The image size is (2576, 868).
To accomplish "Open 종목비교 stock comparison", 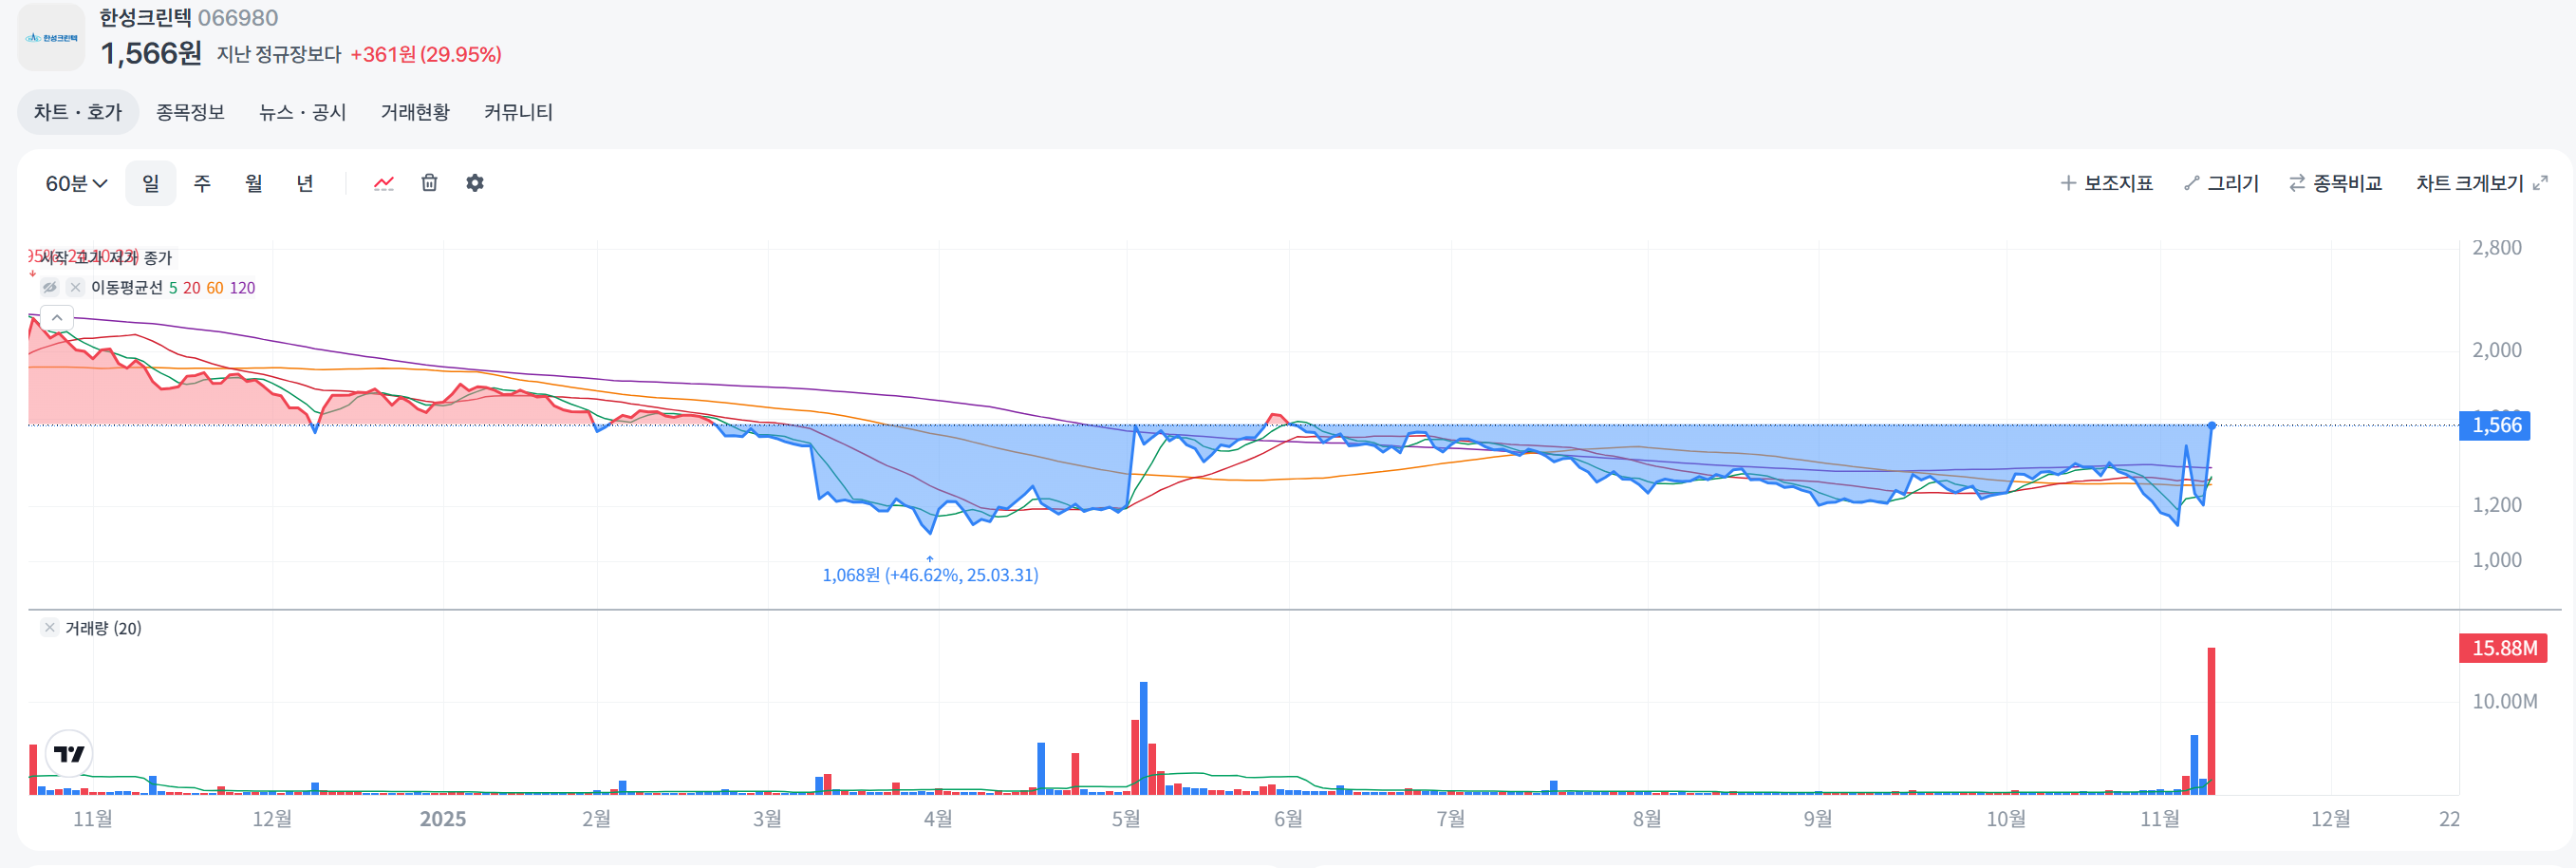I will point(2335,183).
